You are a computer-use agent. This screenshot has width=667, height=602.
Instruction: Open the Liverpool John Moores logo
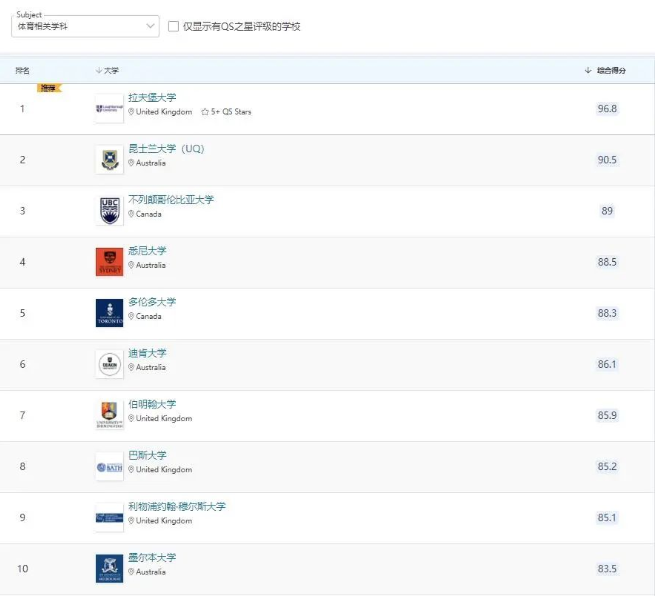109,518
